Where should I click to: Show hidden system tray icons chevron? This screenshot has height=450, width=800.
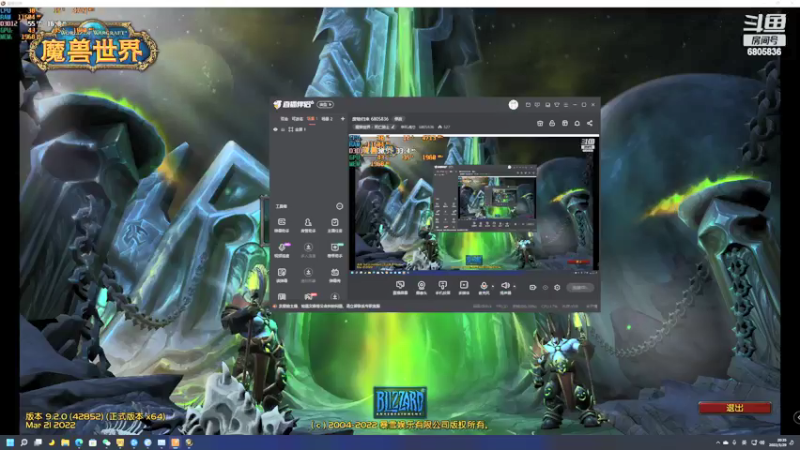[718, 442]
